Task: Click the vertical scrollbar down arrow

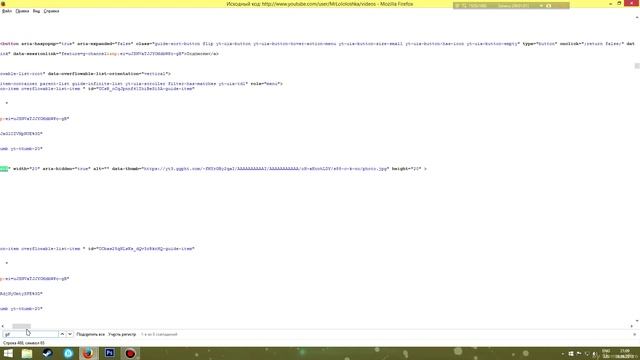Action: (x=637, y=321)
